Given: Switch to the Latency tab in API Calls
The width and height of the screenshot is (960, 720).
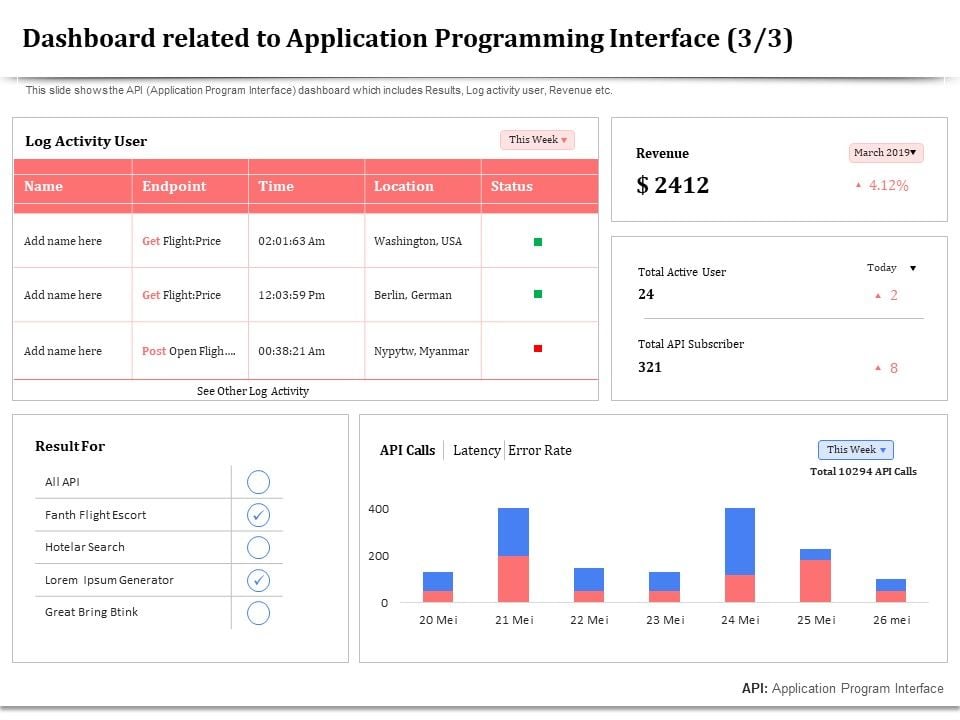Looking at the screenshot, I should [477, 450].
